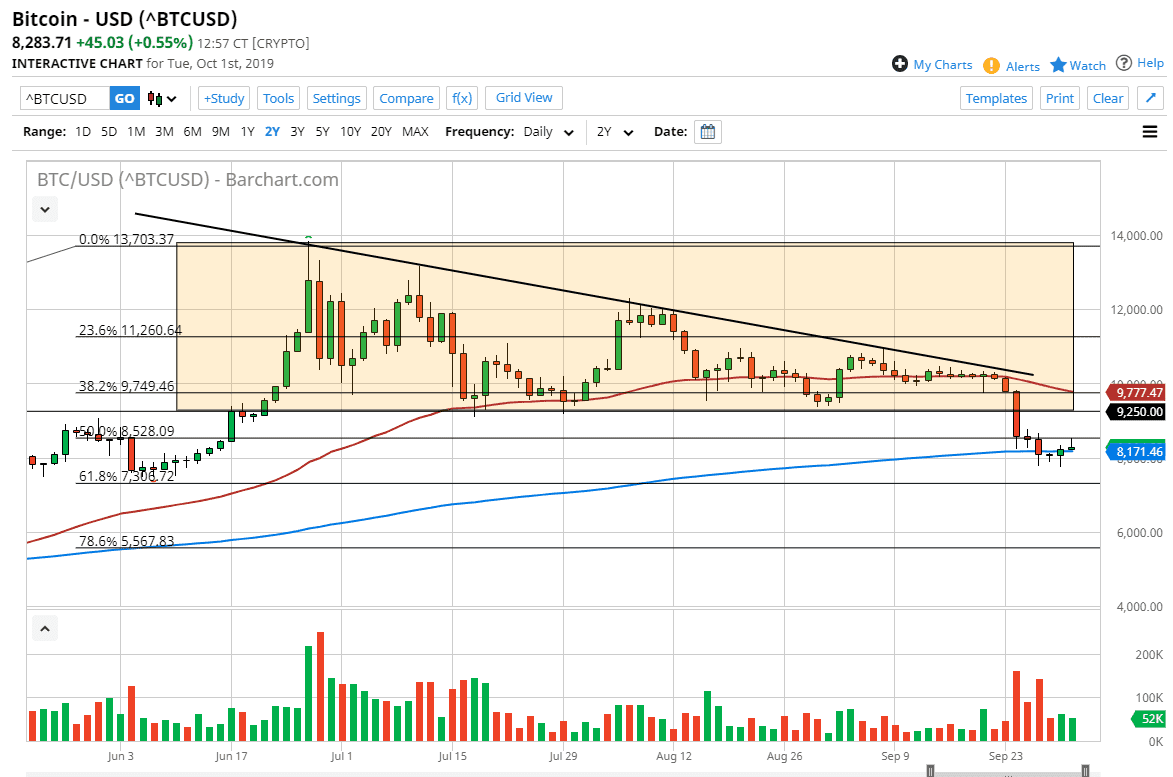
Task: Expand the 2Y zoom dropdown
Action: [614, 131]
